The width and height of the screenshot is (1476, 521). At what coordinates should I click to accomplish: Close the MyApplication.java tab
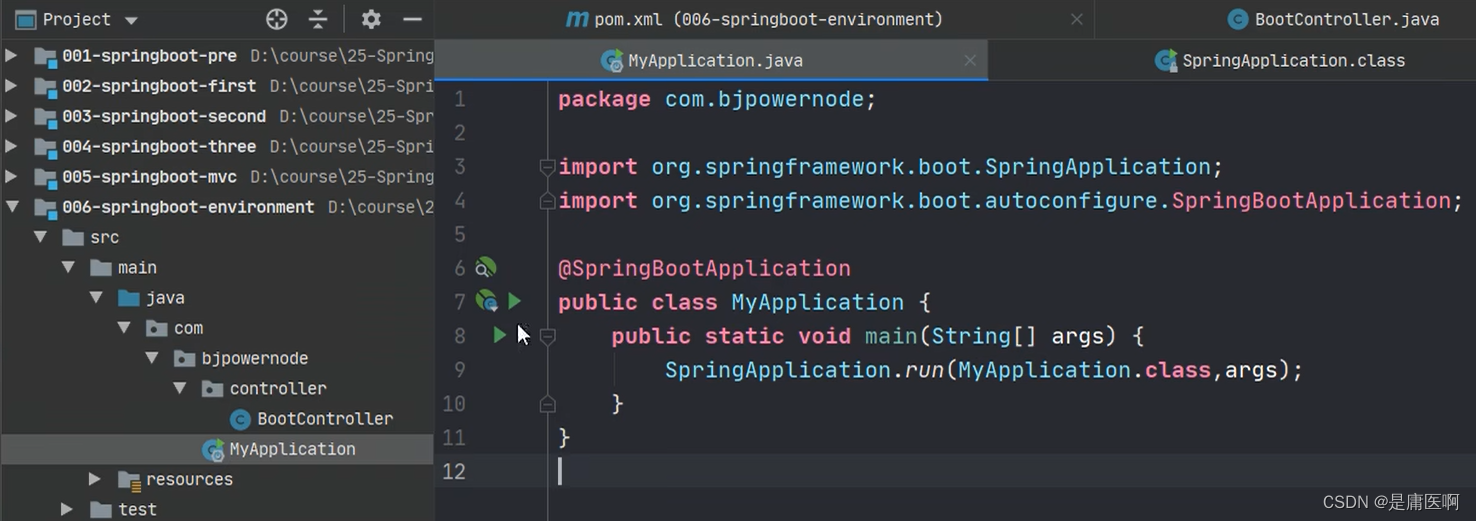pyautogui.click(x=970, y=60)
